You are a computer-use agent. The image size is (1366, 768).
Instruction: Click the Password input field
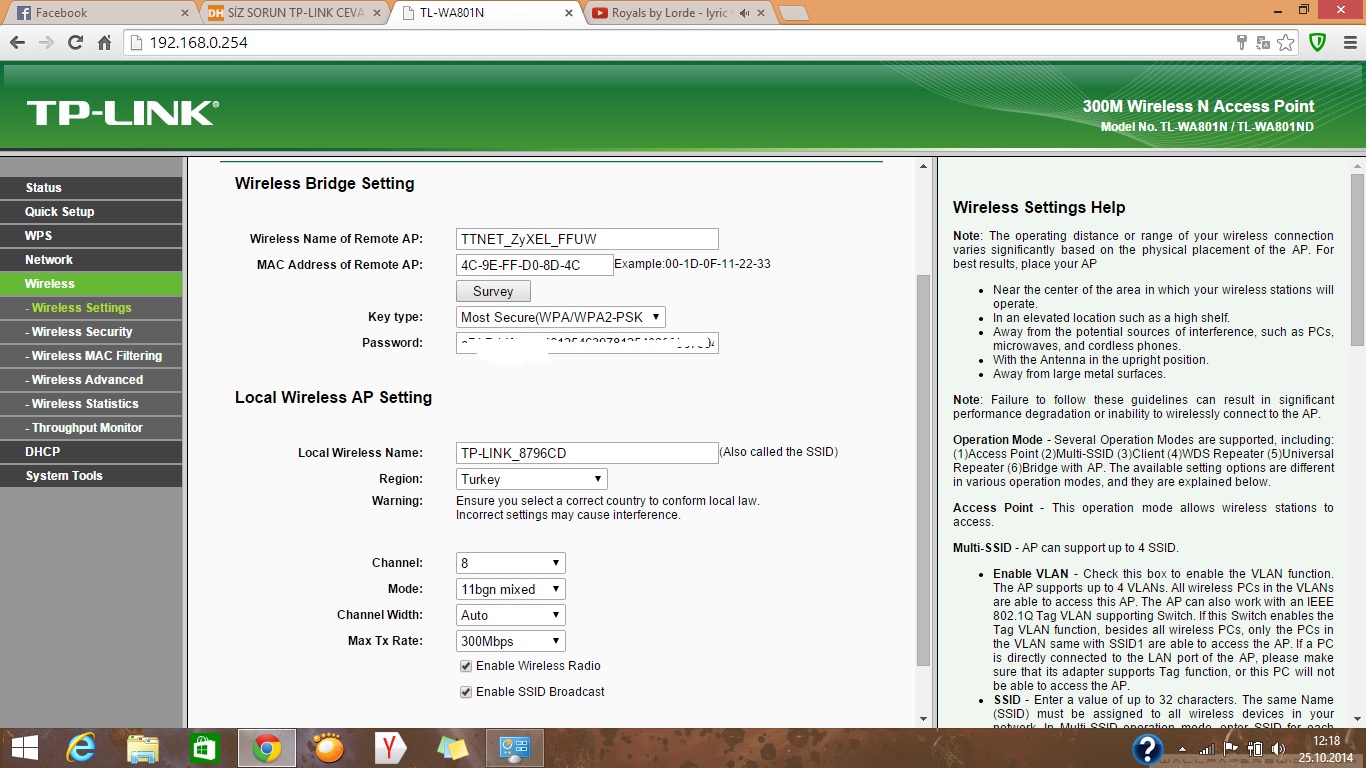click(x=587, y=343)
